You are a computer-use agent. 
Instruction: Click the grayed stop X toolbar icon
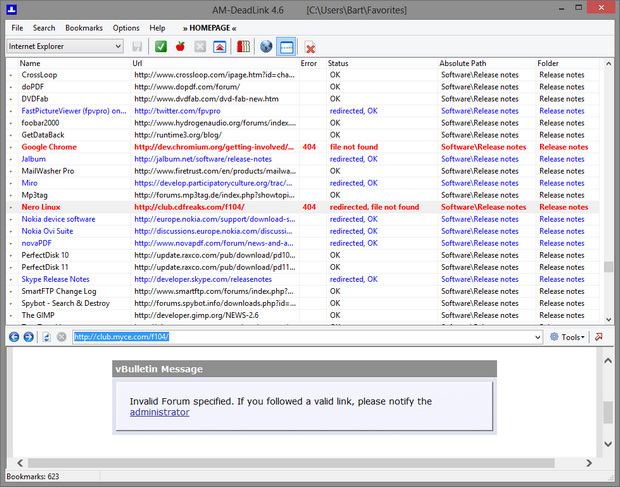pos(200,47)
